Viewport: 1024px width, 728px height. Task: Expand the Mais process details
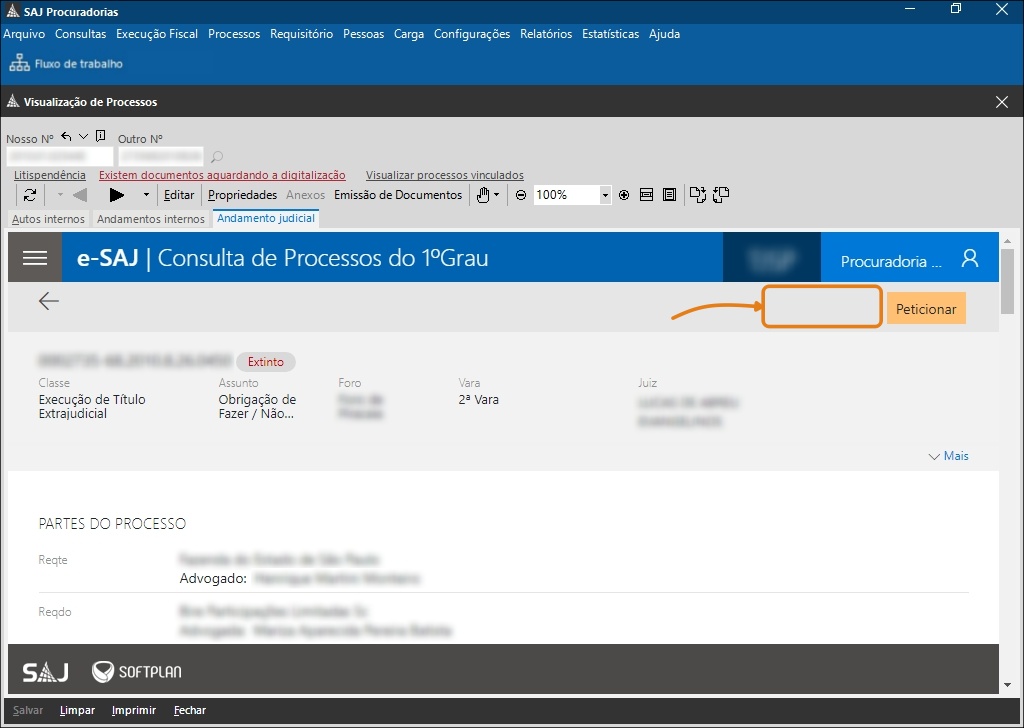click(949, 456)
